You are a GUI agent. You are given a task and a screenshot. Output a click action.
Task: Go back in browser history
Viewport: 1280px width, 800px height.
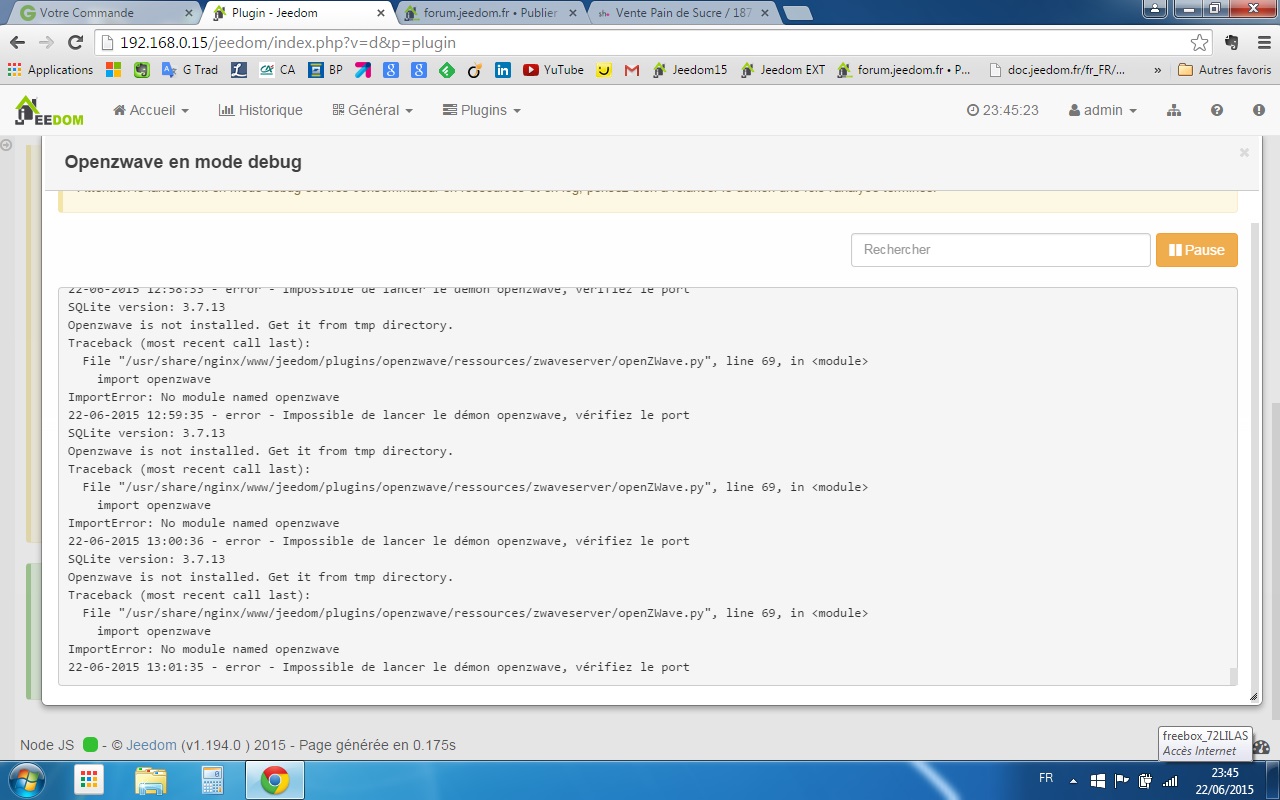click(17, 43)
